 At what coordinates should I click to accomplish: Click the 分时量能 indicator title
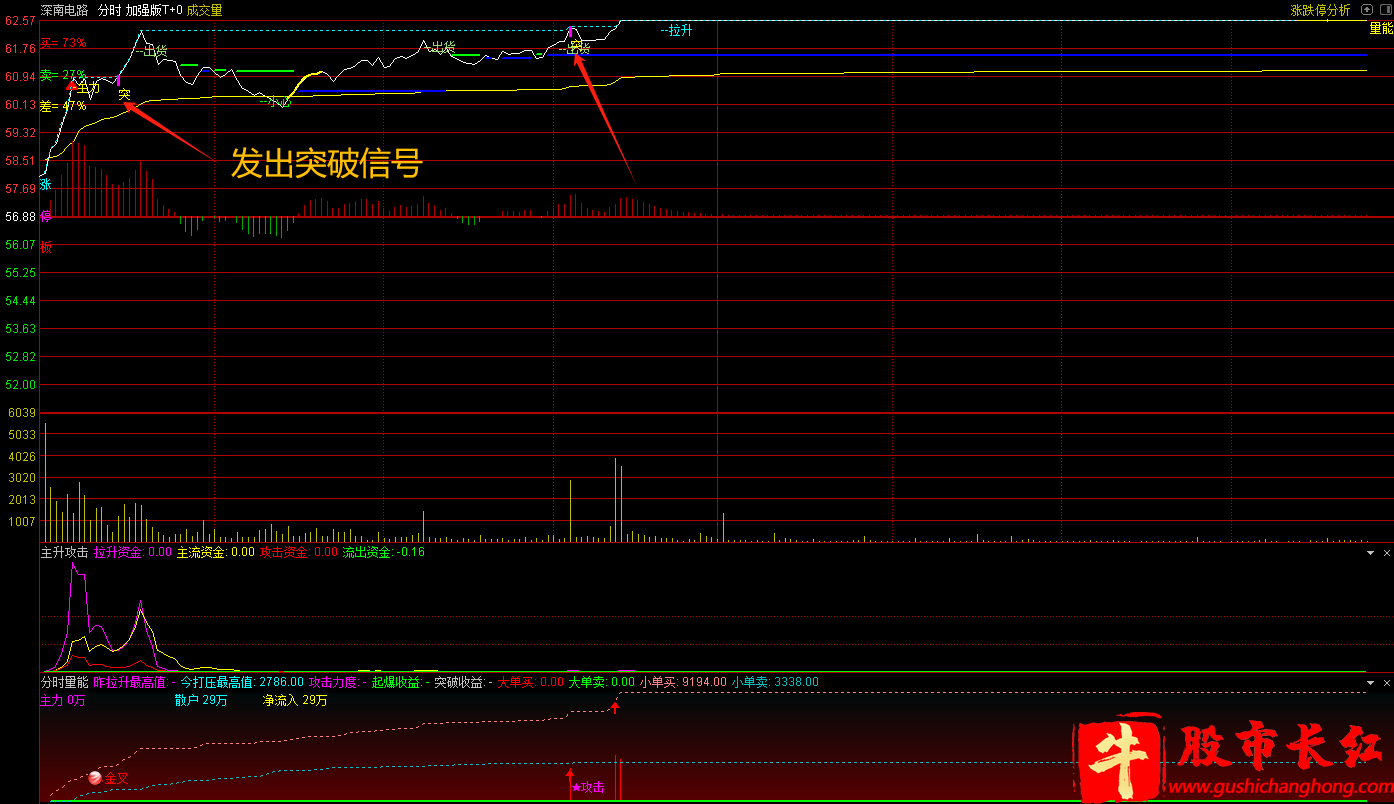(64, 683)
